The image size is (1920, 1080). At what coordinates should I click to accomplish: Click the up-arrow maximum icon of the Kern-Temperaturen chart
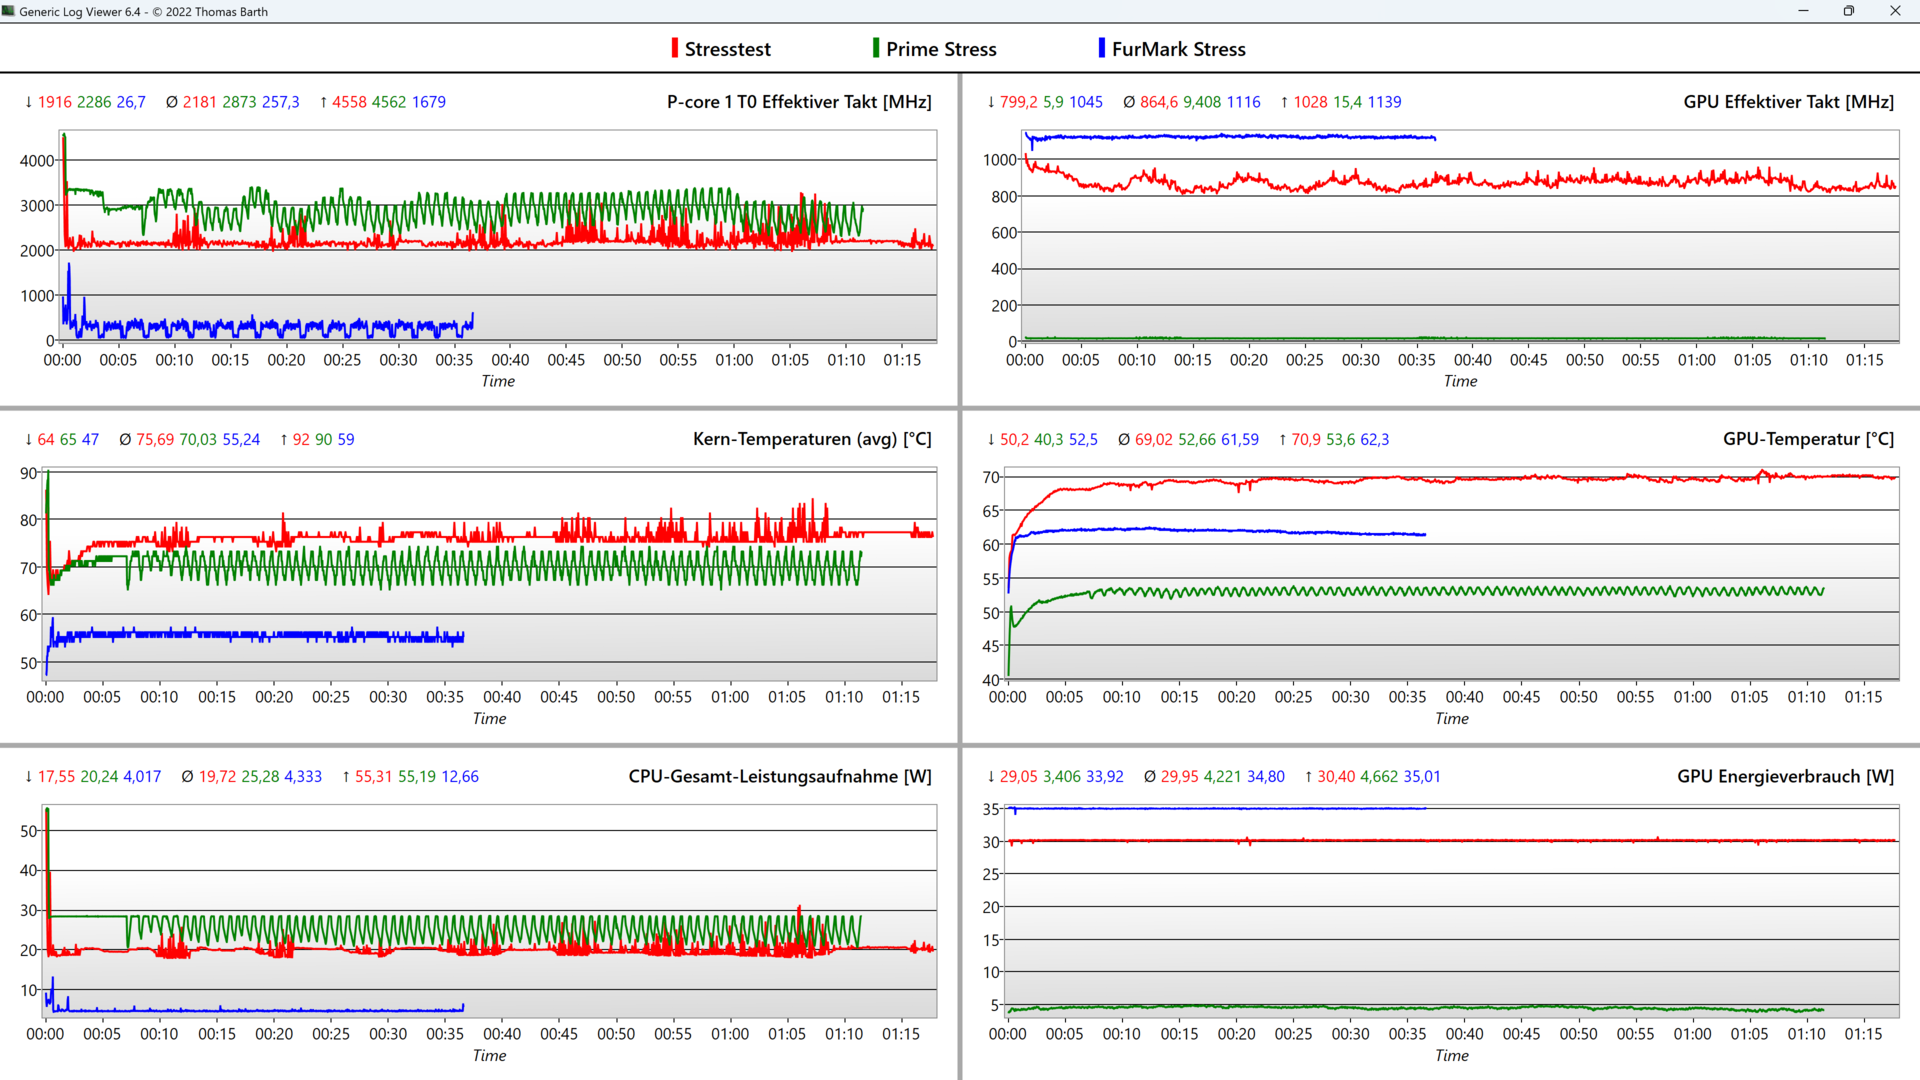point(284,439)
